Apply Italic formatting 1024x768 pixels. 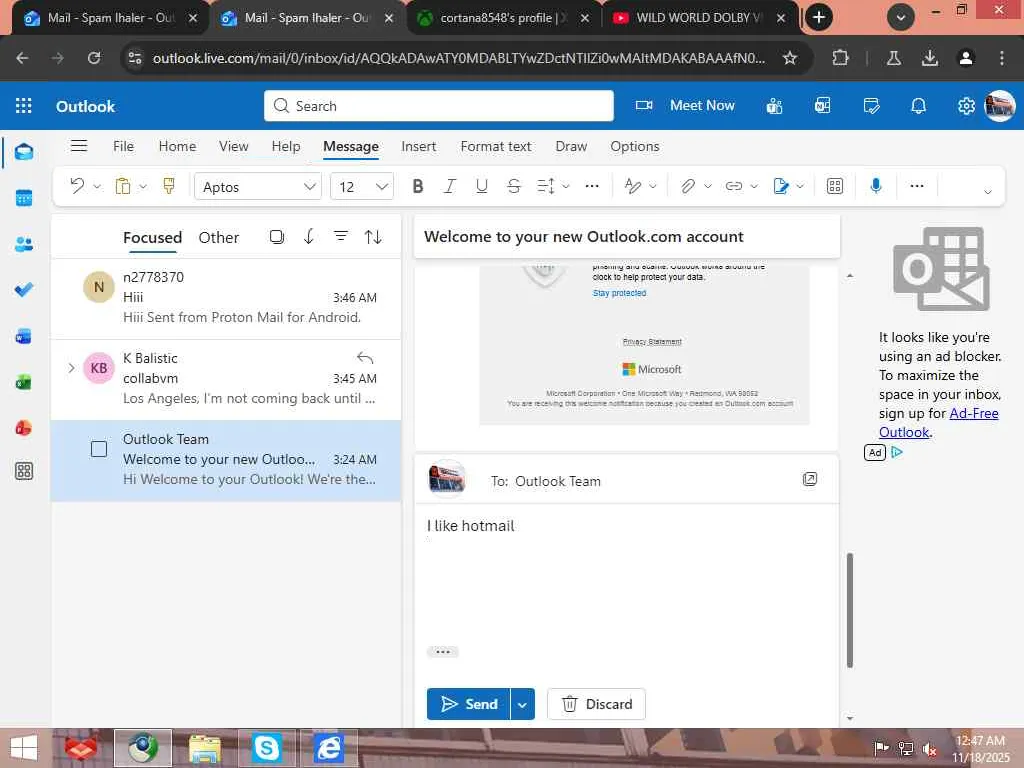click(449, 186)
